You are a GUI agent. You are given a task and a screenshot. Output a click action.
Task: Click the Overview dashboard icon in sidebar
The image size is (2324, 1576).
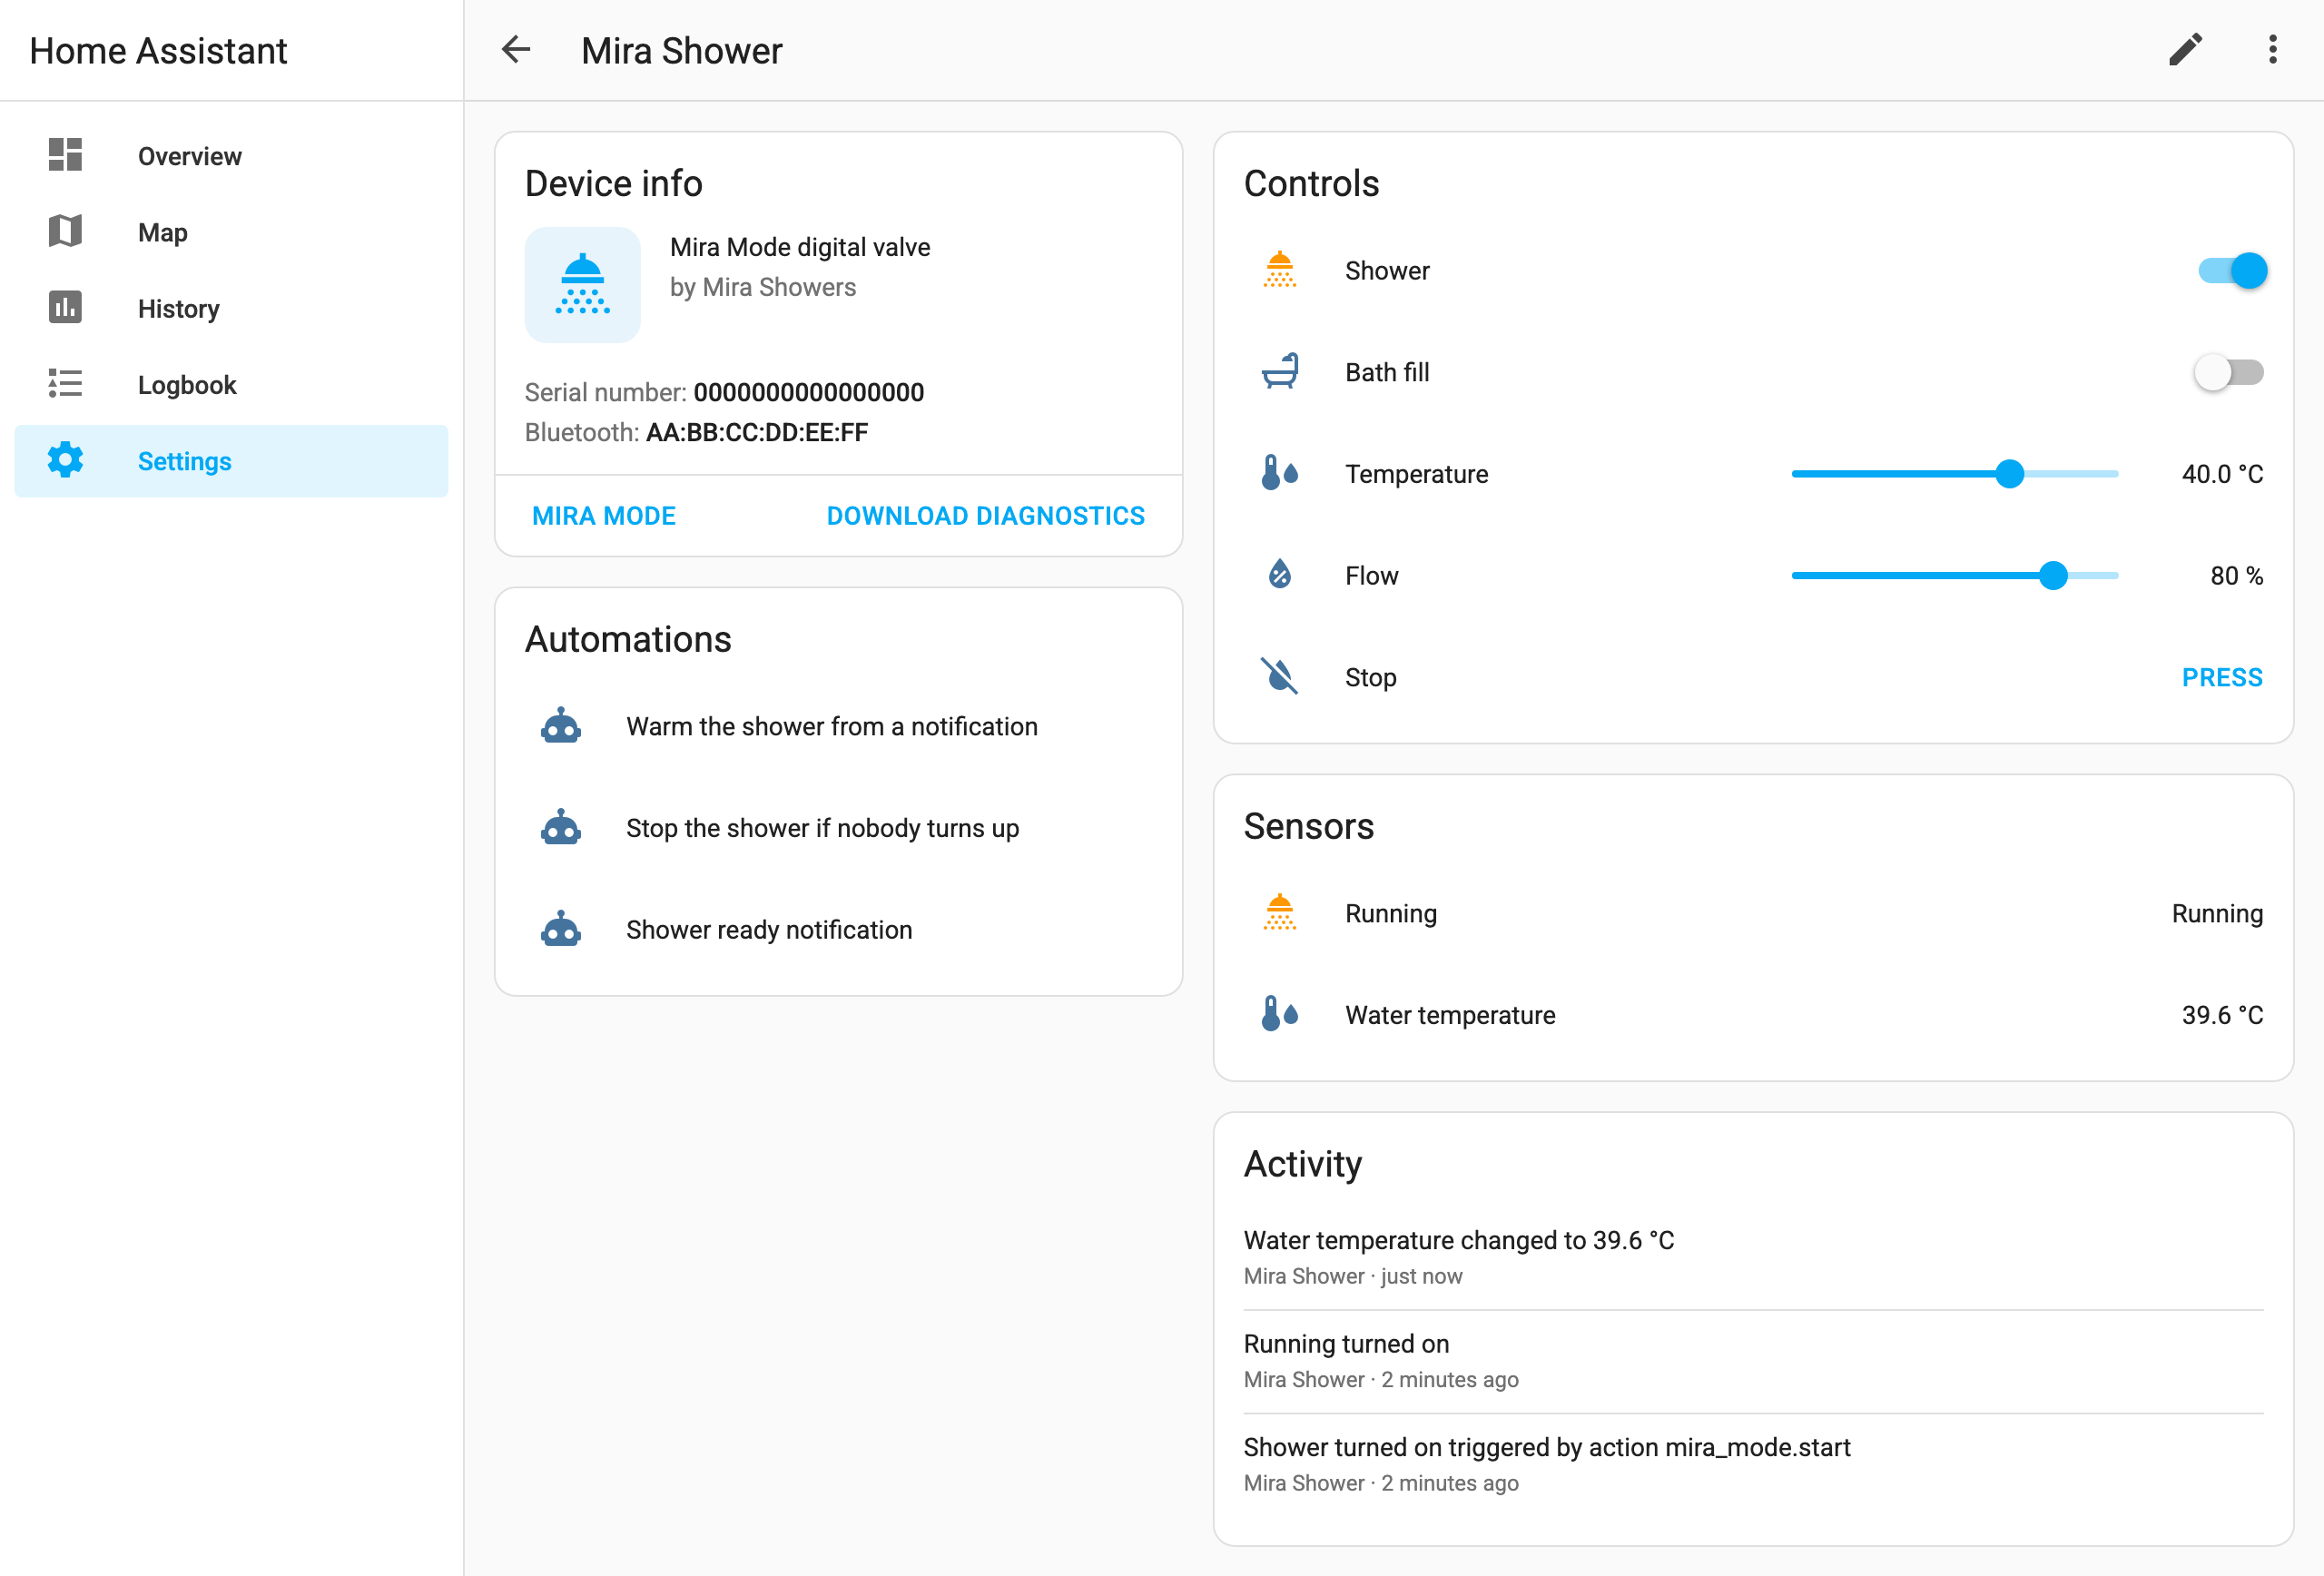65,155
